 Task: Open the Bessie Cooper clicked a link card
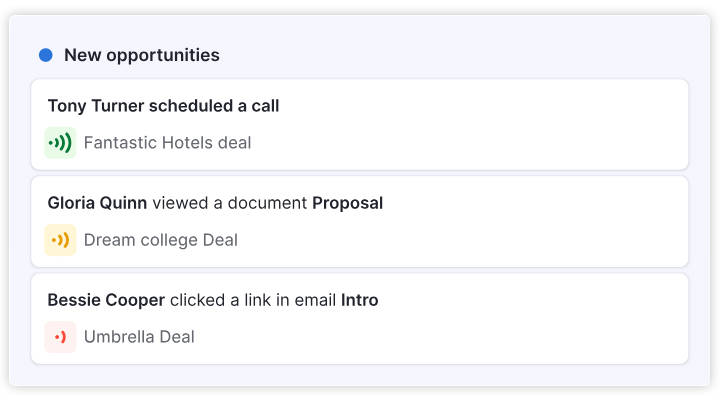click(x=360, y=319)
